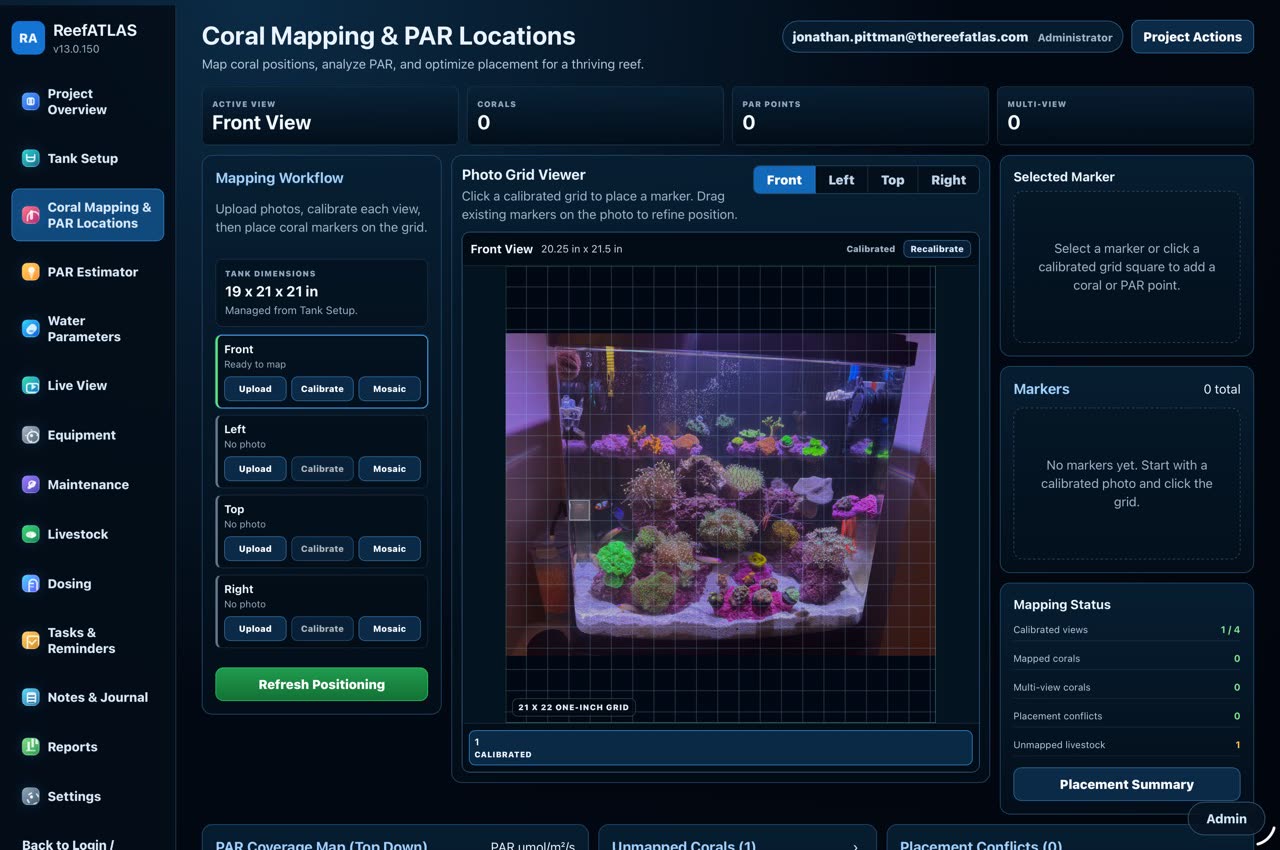
Task: Click the Corals counter card
Action: pyautogui.click(x=595, y=115)
